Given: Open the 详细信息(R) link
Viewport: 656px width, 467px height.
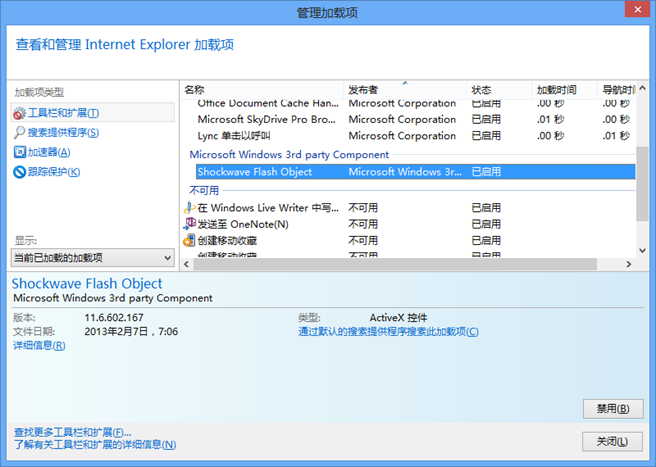Looking at the screenshot, I should click(39, 345).
